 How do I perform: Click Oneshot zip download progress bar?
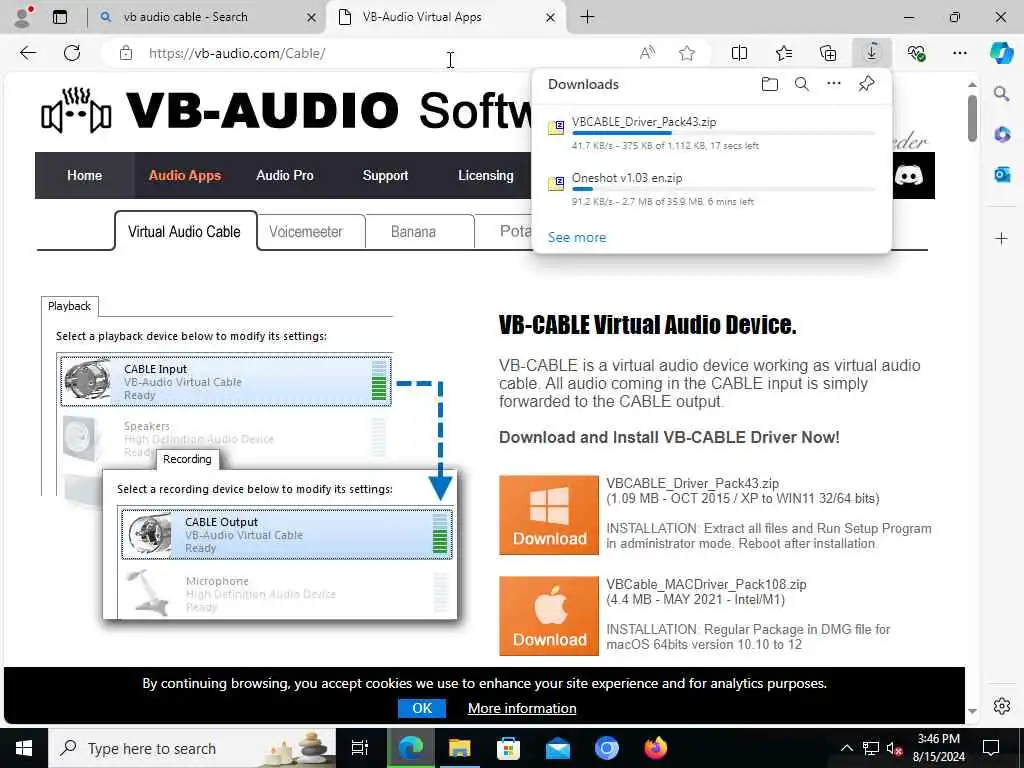pos(723,189)
